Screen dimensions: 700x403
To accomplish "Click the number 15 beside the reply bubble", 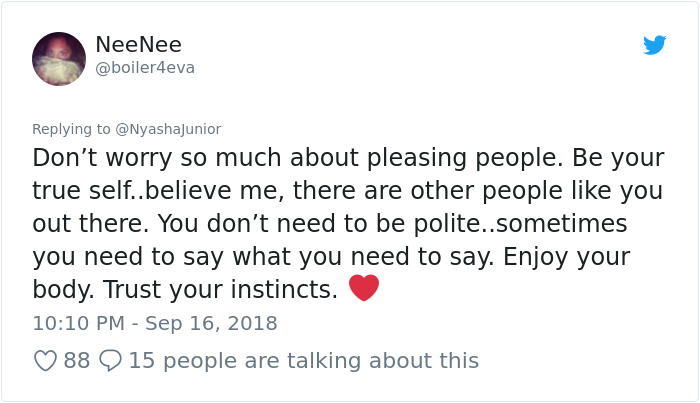I will coord(141,360).
